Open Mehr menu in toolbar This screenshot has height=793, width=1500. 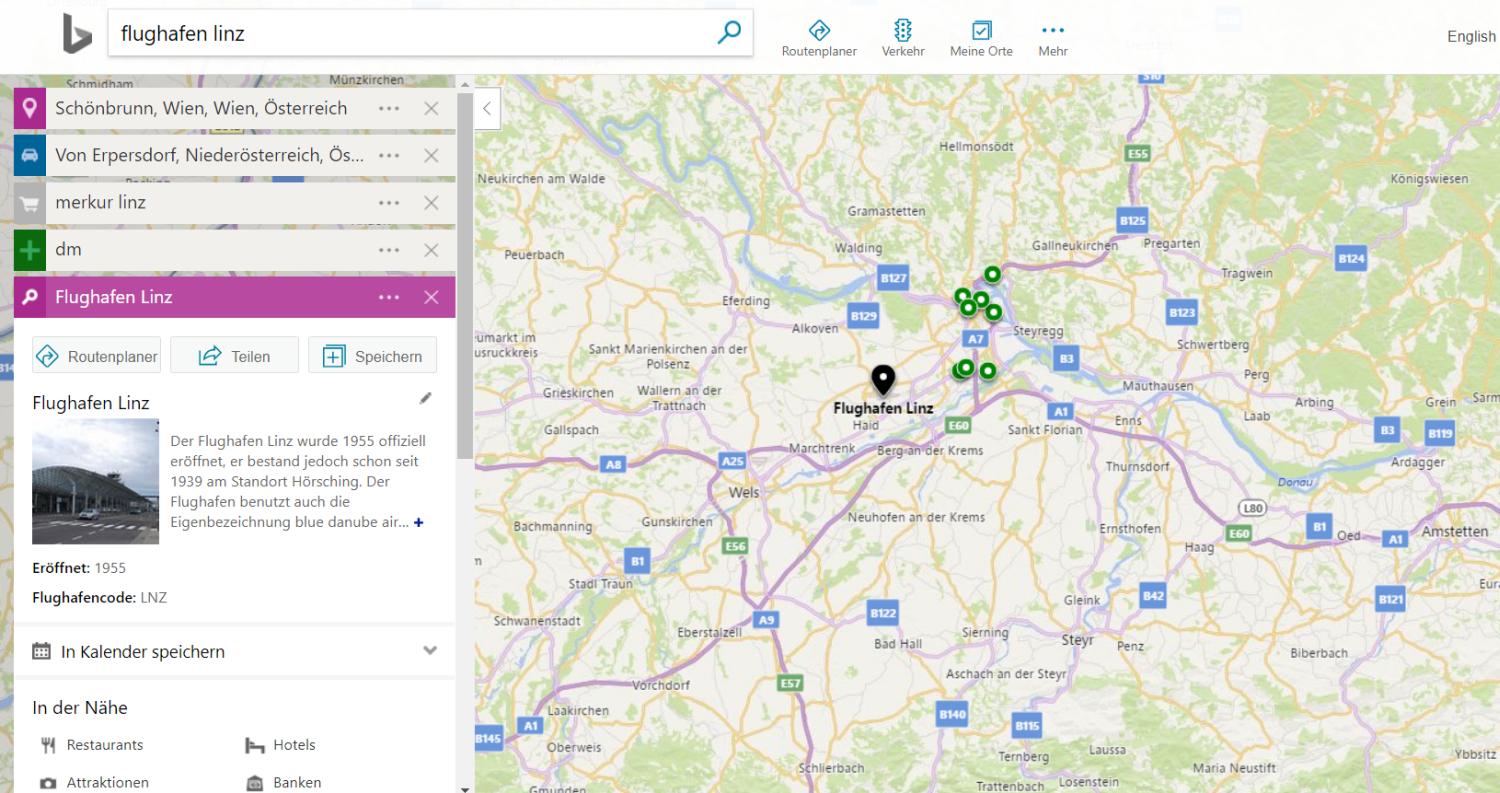tap(1053, 38)
